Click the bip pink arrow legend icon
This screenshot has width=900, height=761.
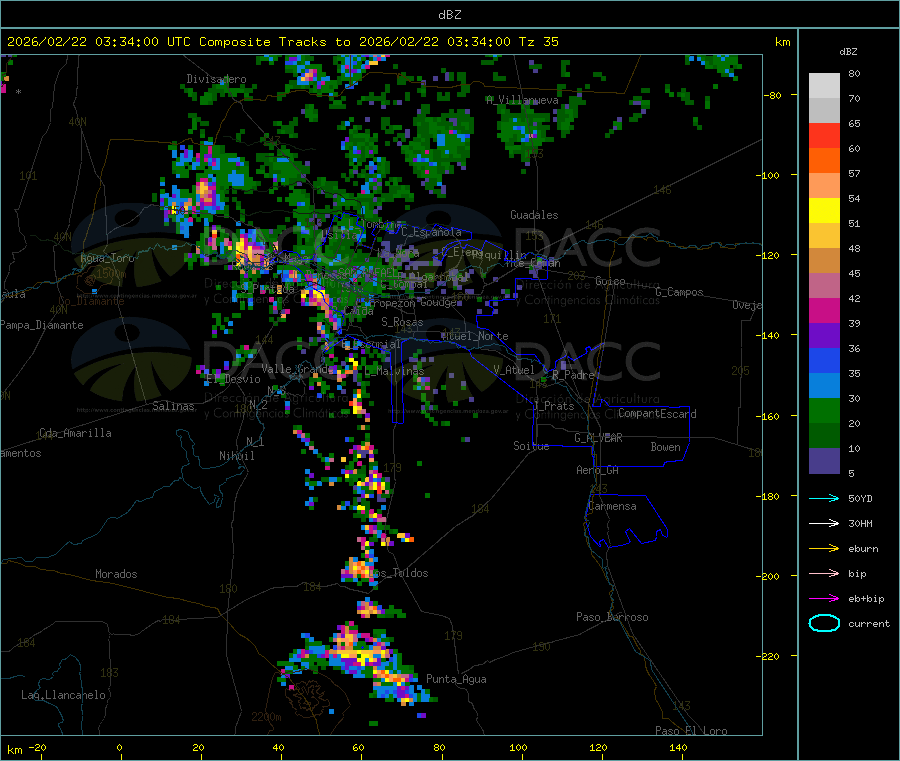(824, 573)
